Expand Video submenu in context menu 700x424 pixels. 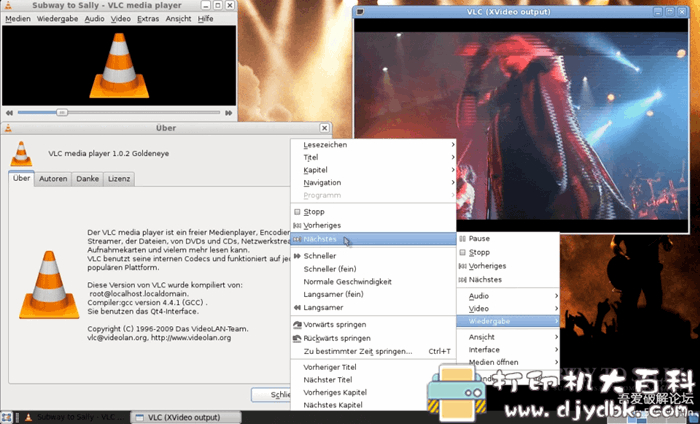pos(508,308)
